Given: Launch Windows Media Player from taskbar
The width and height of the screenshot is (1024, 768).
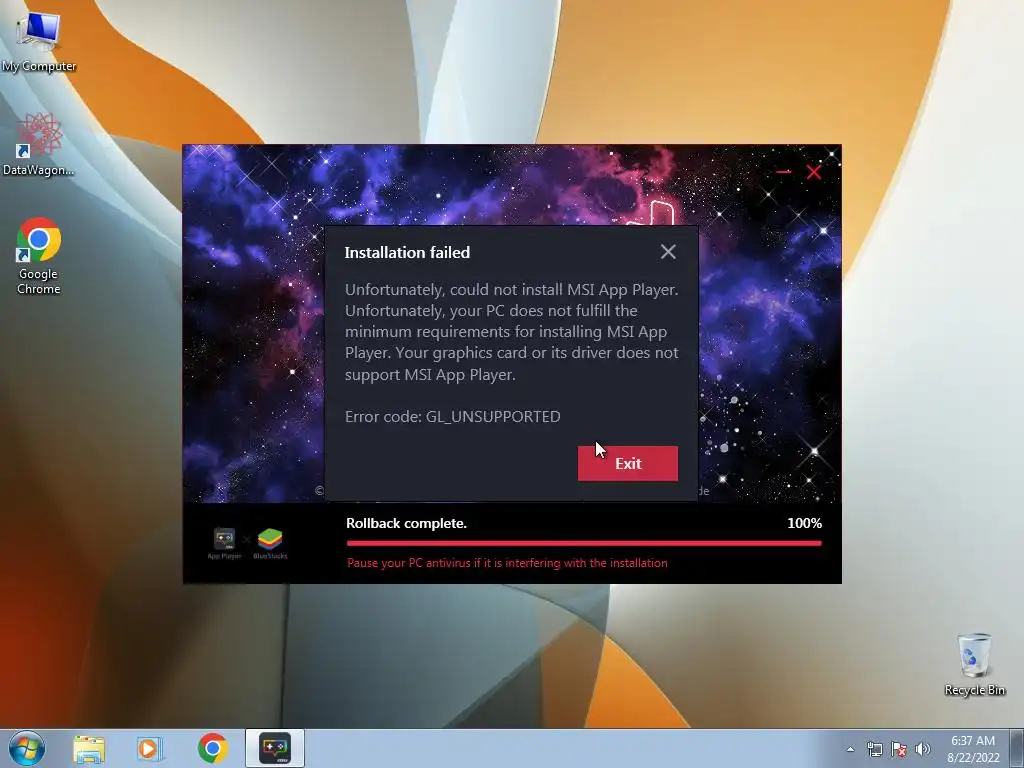Looking at the screenshot, I should coord(150,748).
